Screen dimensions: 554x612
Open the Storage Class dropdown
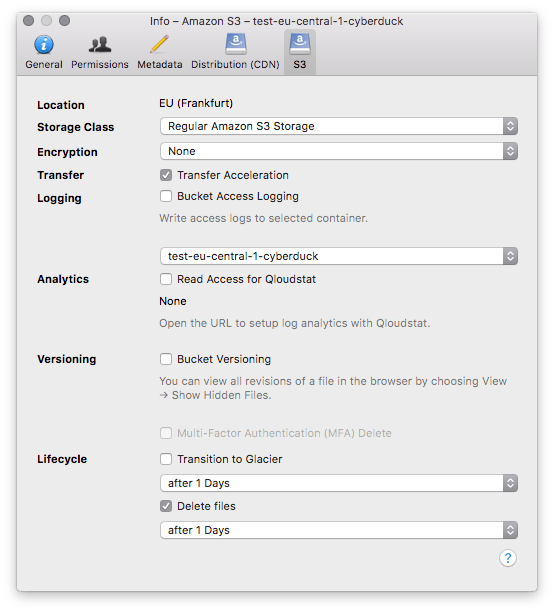point(339,126)
